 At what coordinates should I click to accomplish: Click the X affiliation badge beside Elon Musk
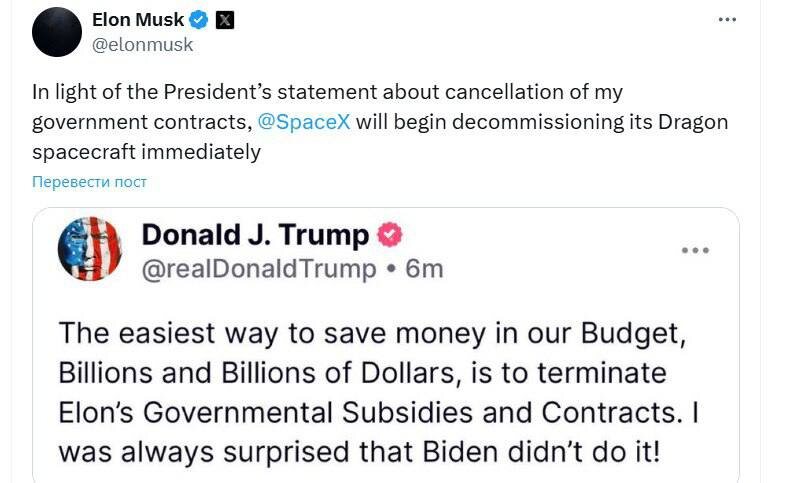225,20
